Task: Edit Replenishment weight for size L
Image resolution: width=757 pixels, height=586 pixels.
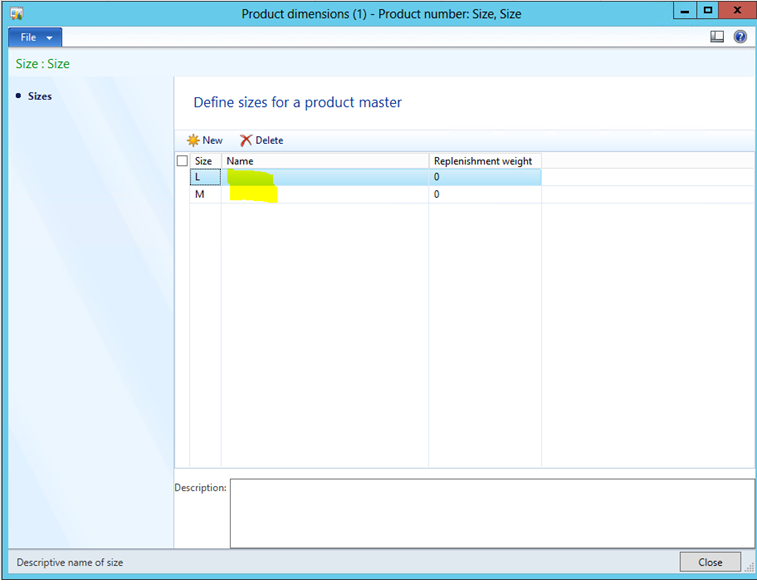Action: pos(484,177)
